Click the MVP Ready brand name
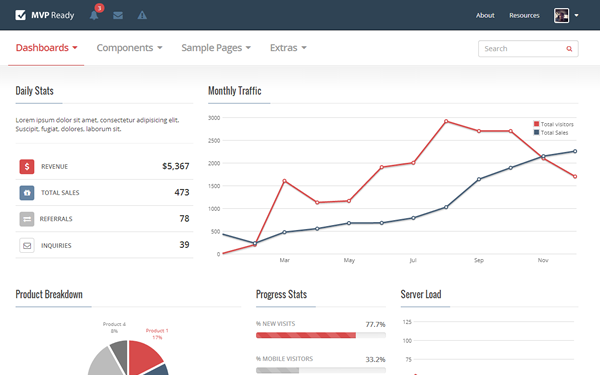The height and width of the screenshot is (375, 600). tap(53, 15)
